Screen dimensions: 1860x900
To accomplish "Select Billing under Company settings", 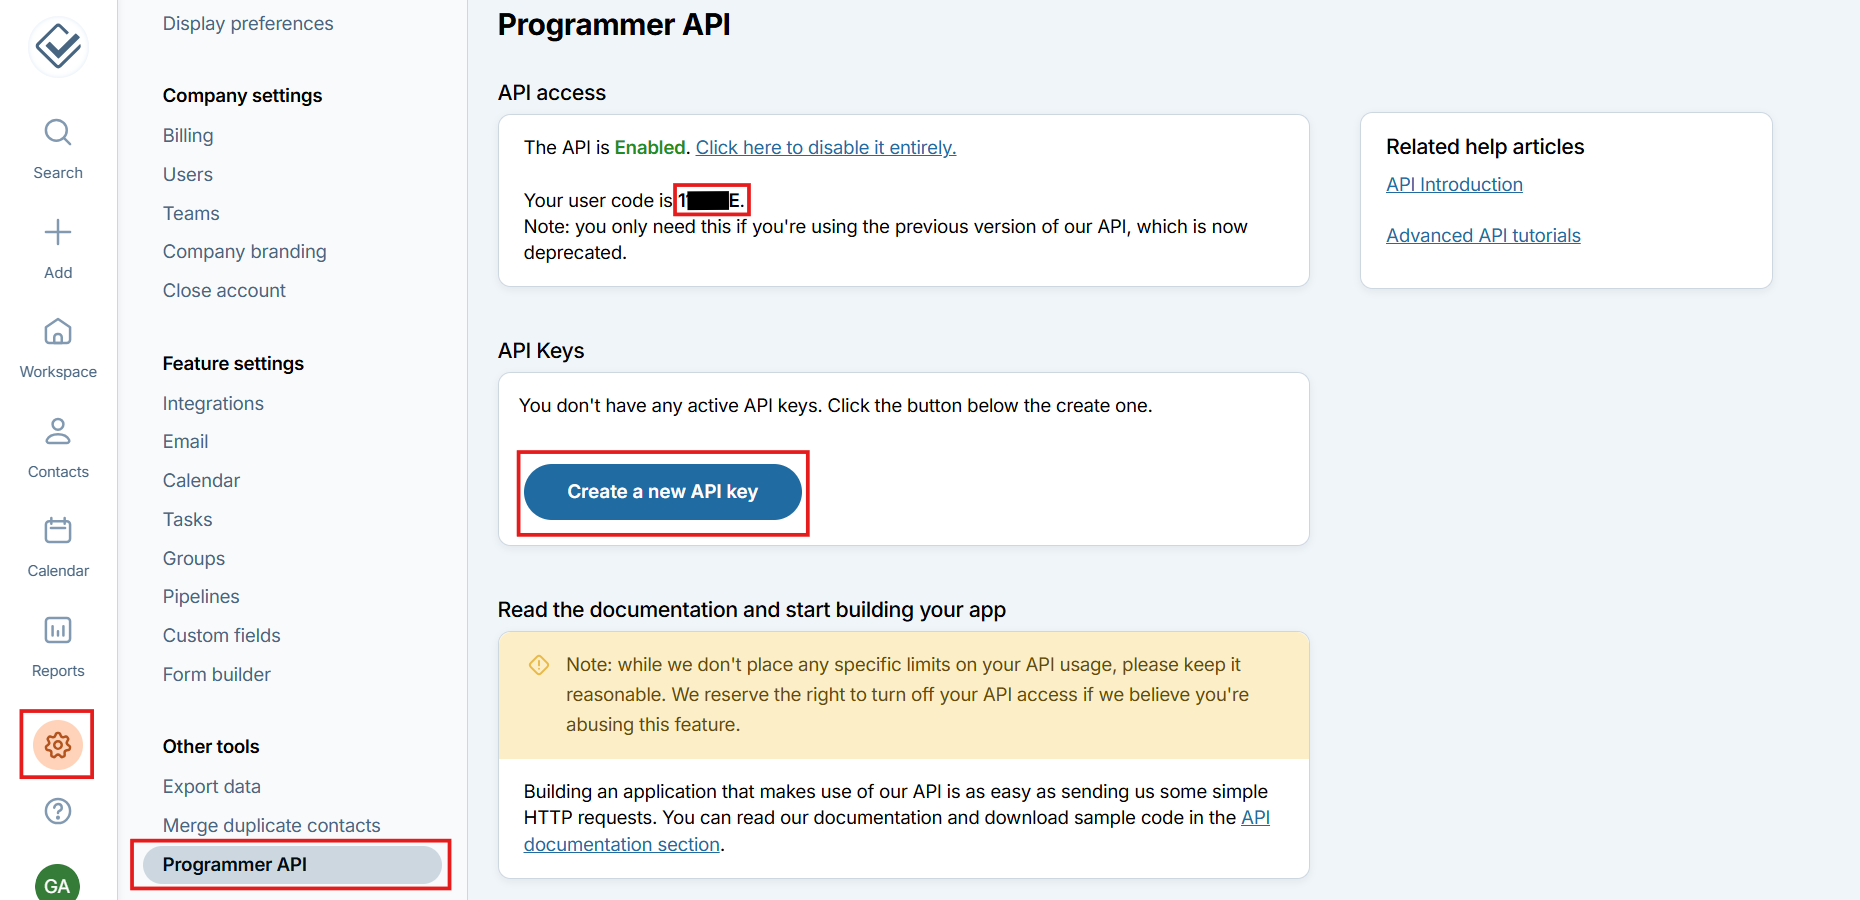I will coord(188,135).
